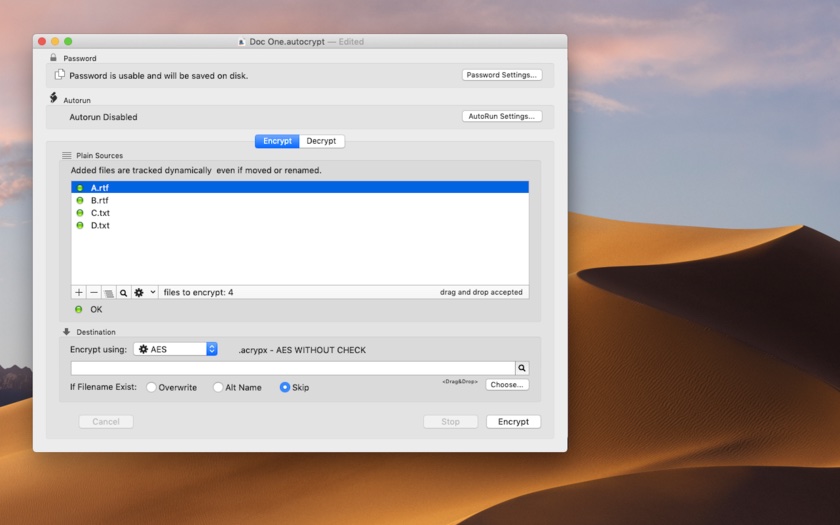Switch to the Decrypt tab
This screenshot has width=840, height=525.
(321, 141)
